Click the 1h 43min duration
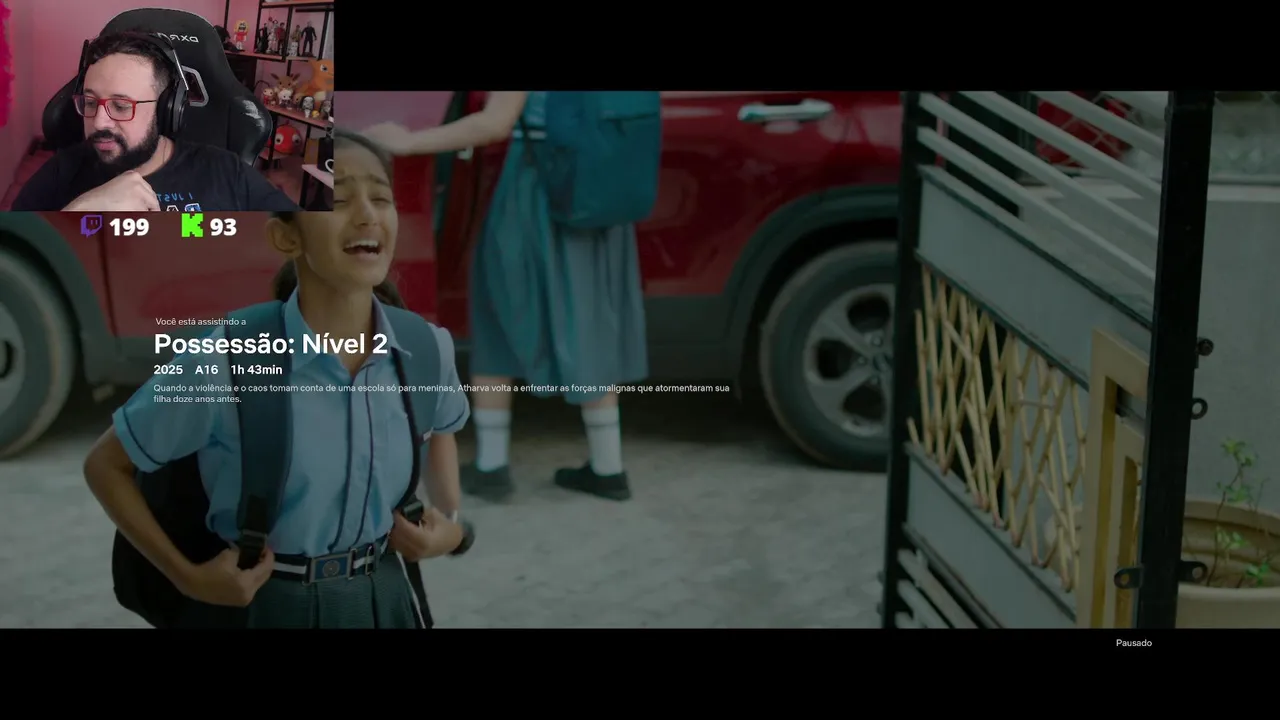1280x720 pixels. click(256, 370)
